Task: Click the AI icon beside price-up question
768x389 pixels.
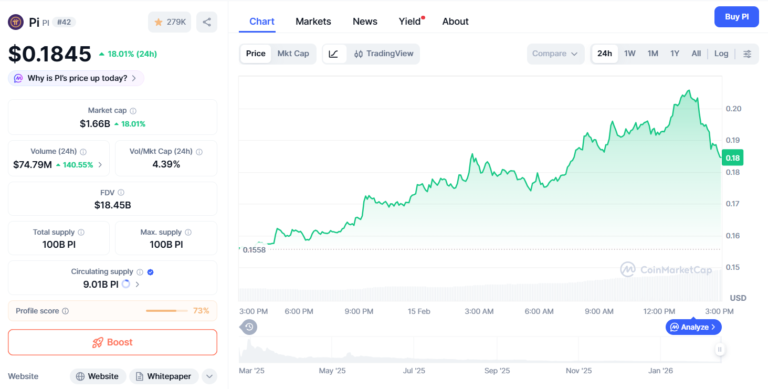Action: click(18, 78)
